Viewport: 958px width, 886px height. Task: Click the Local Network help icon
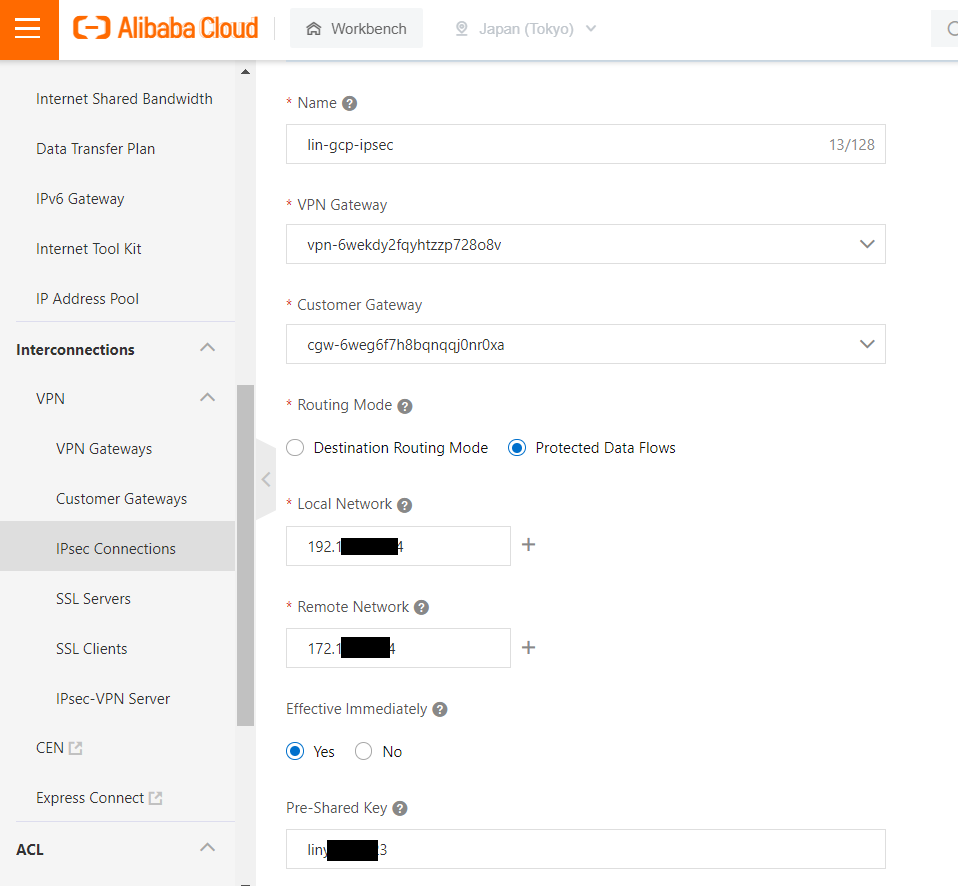tap(404, 505)
